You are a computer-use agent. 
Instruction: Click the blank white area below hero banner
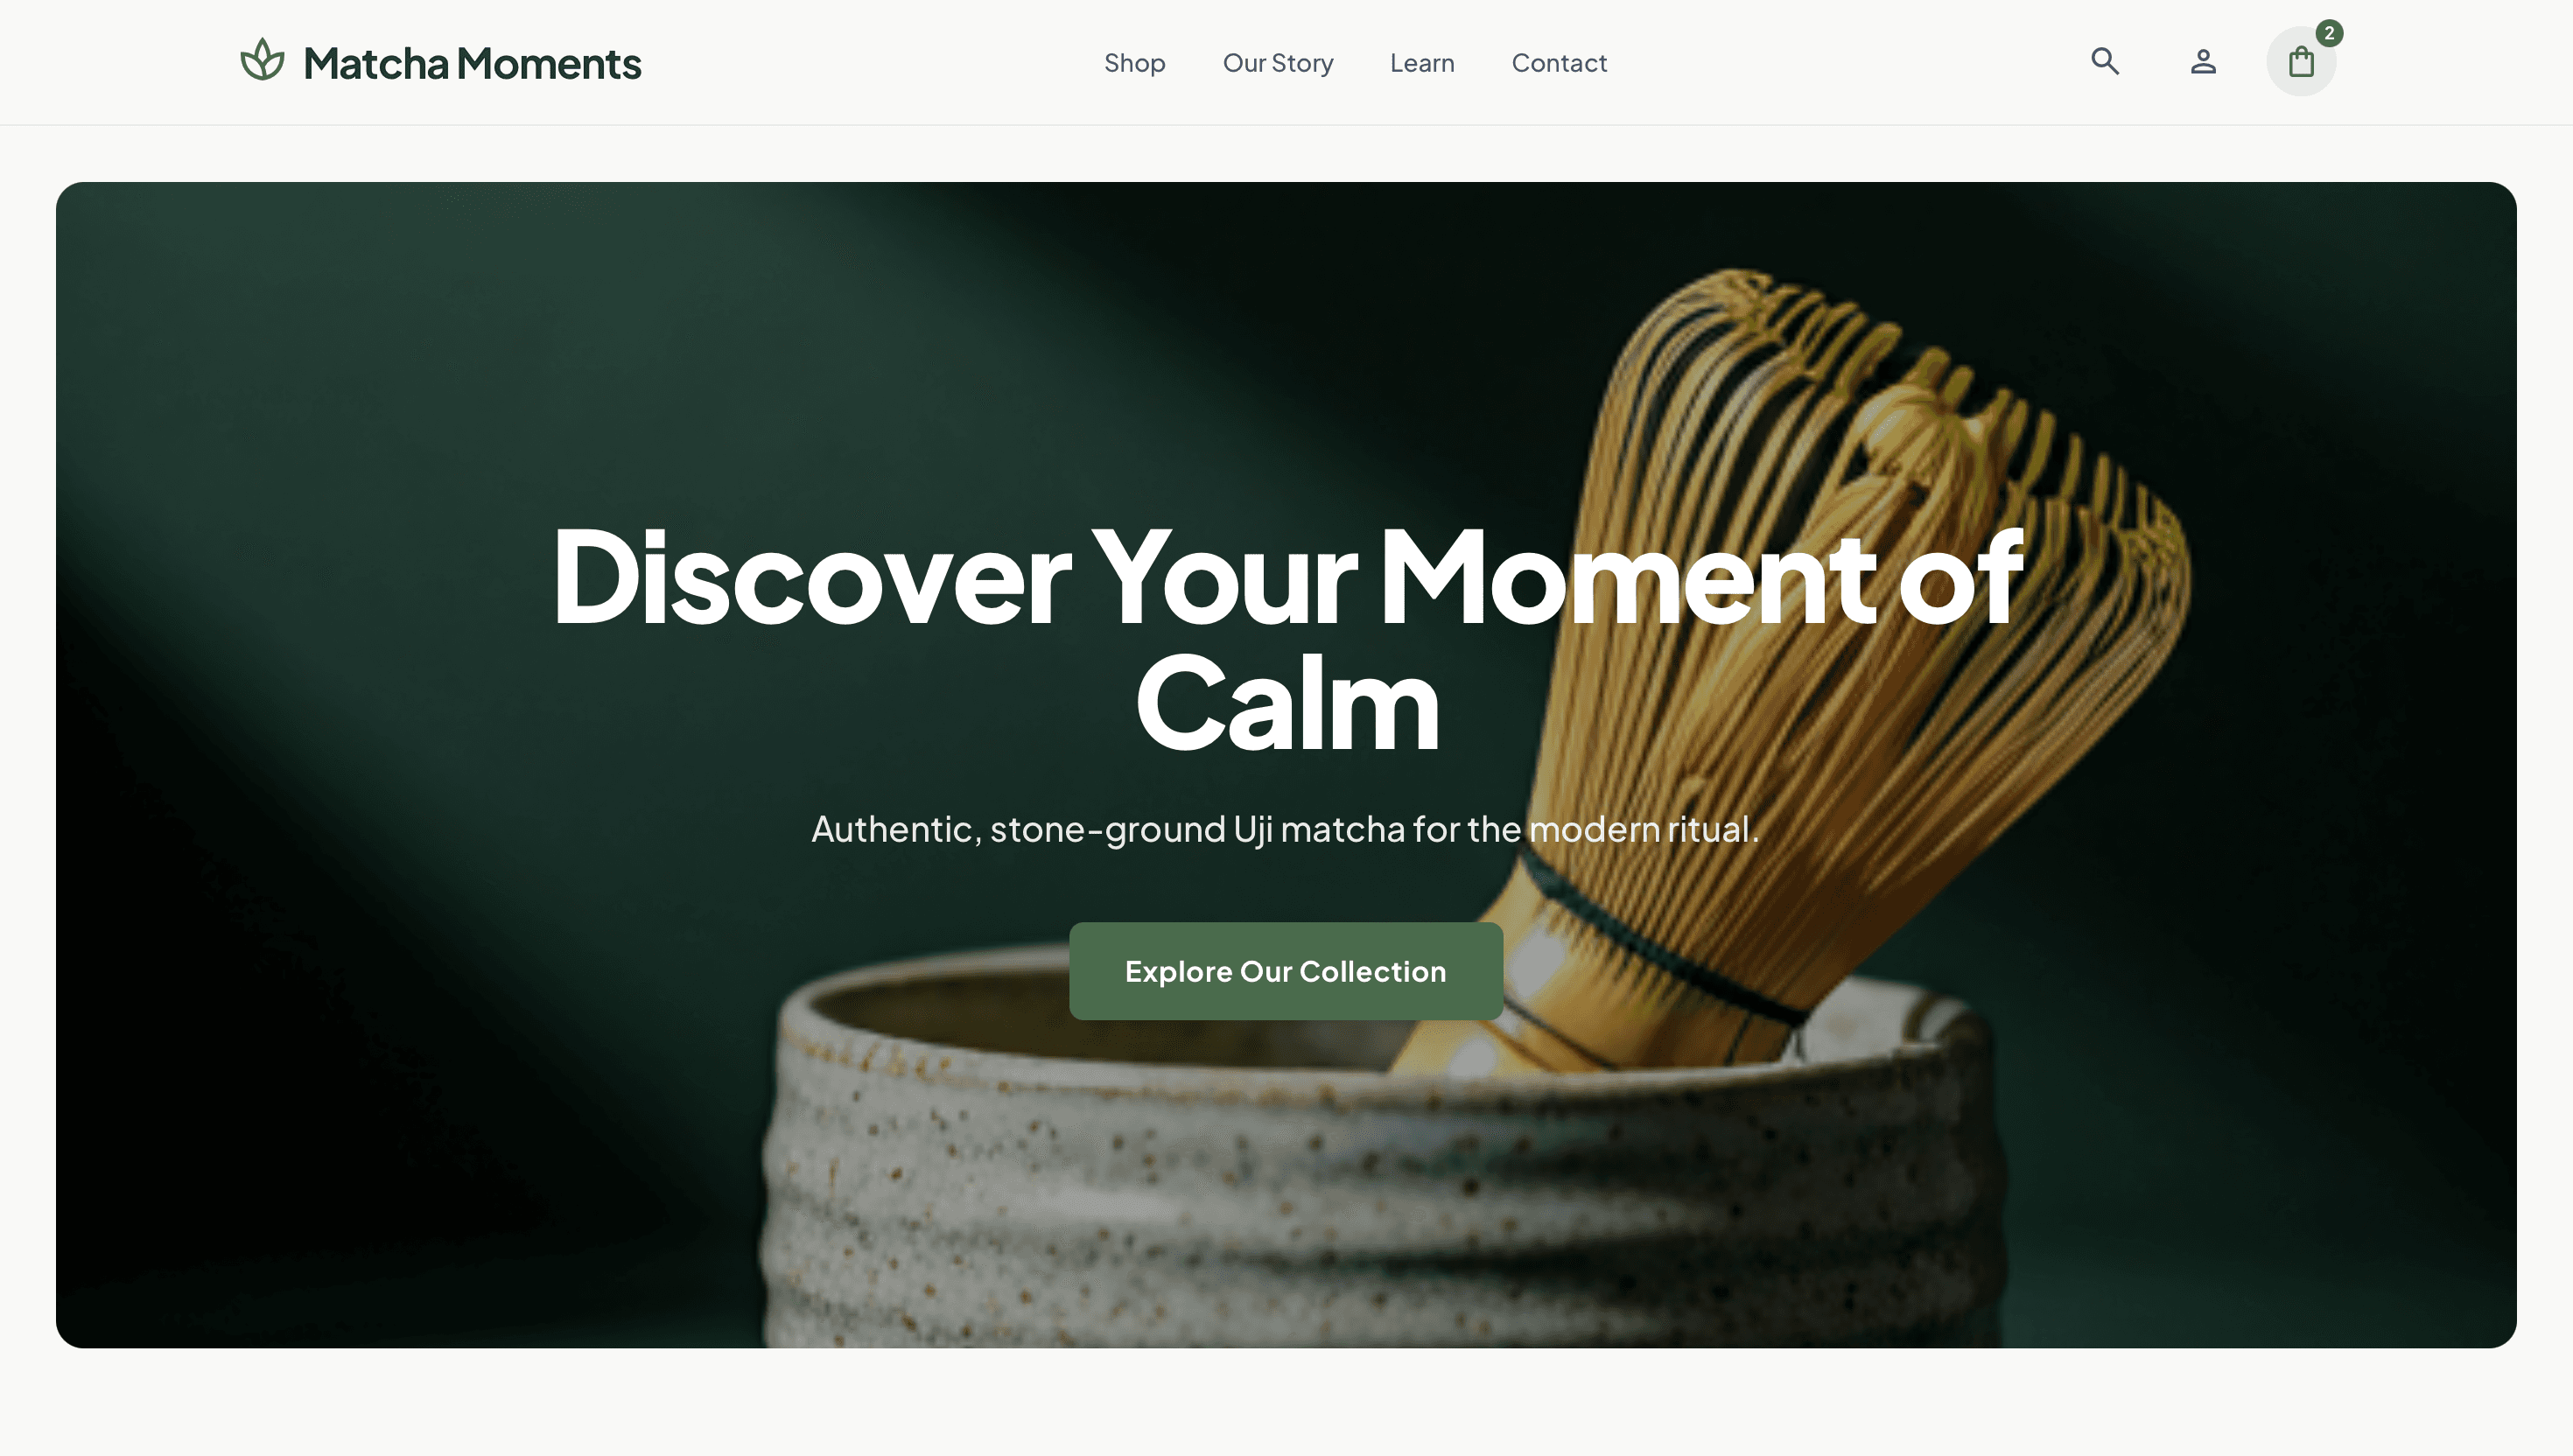click(1286, 1402)
